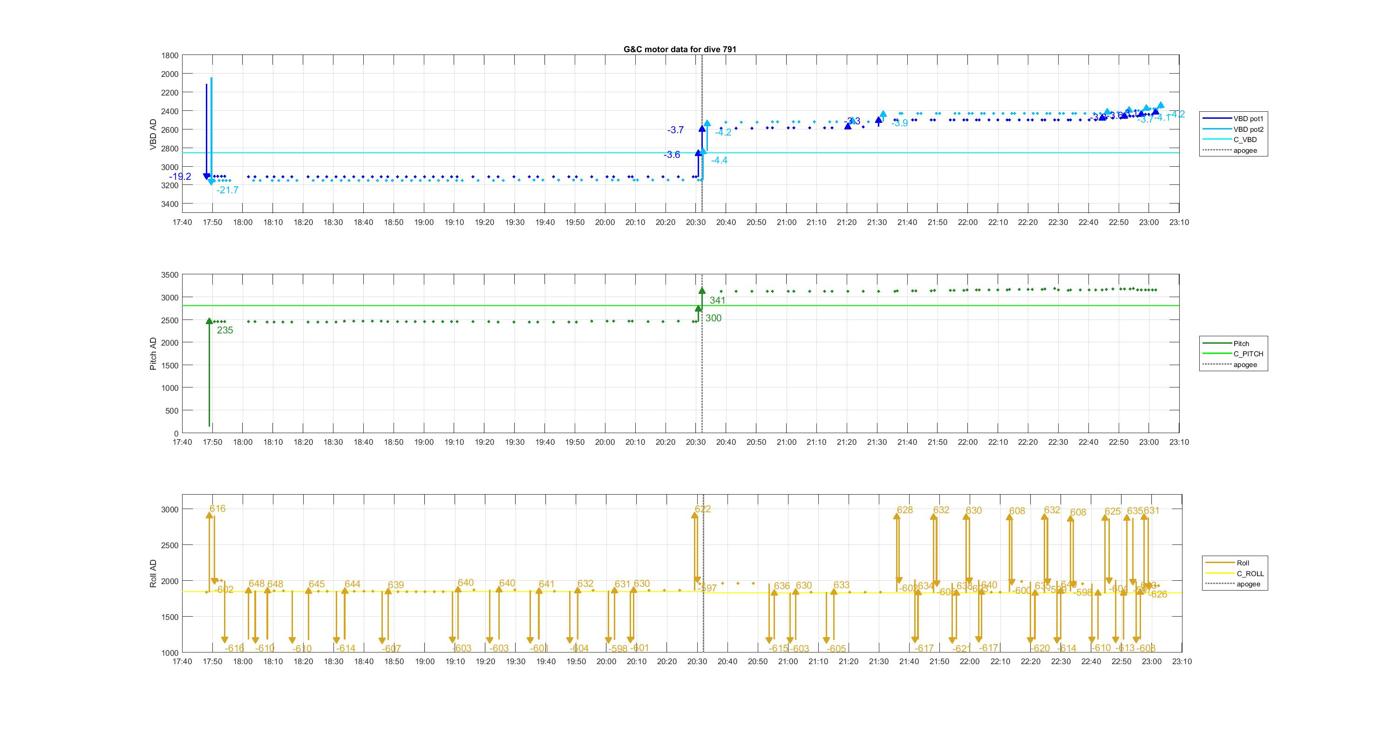Click the '-620' roll data label
Viewport: 1400px width, 733px height.
click(x=1040, y=648)
